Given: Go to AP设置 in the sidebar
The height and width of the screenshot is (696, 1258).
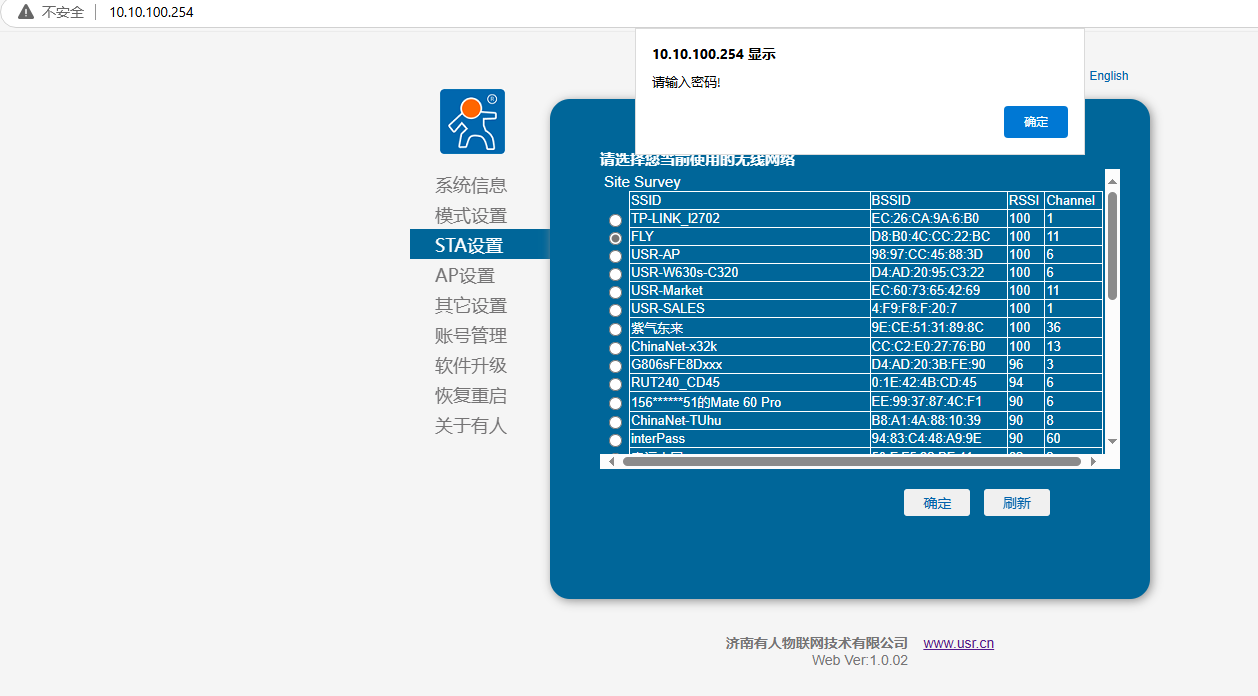Looking at the screenshot, I should pyautogui.click(x=465, y=275).
